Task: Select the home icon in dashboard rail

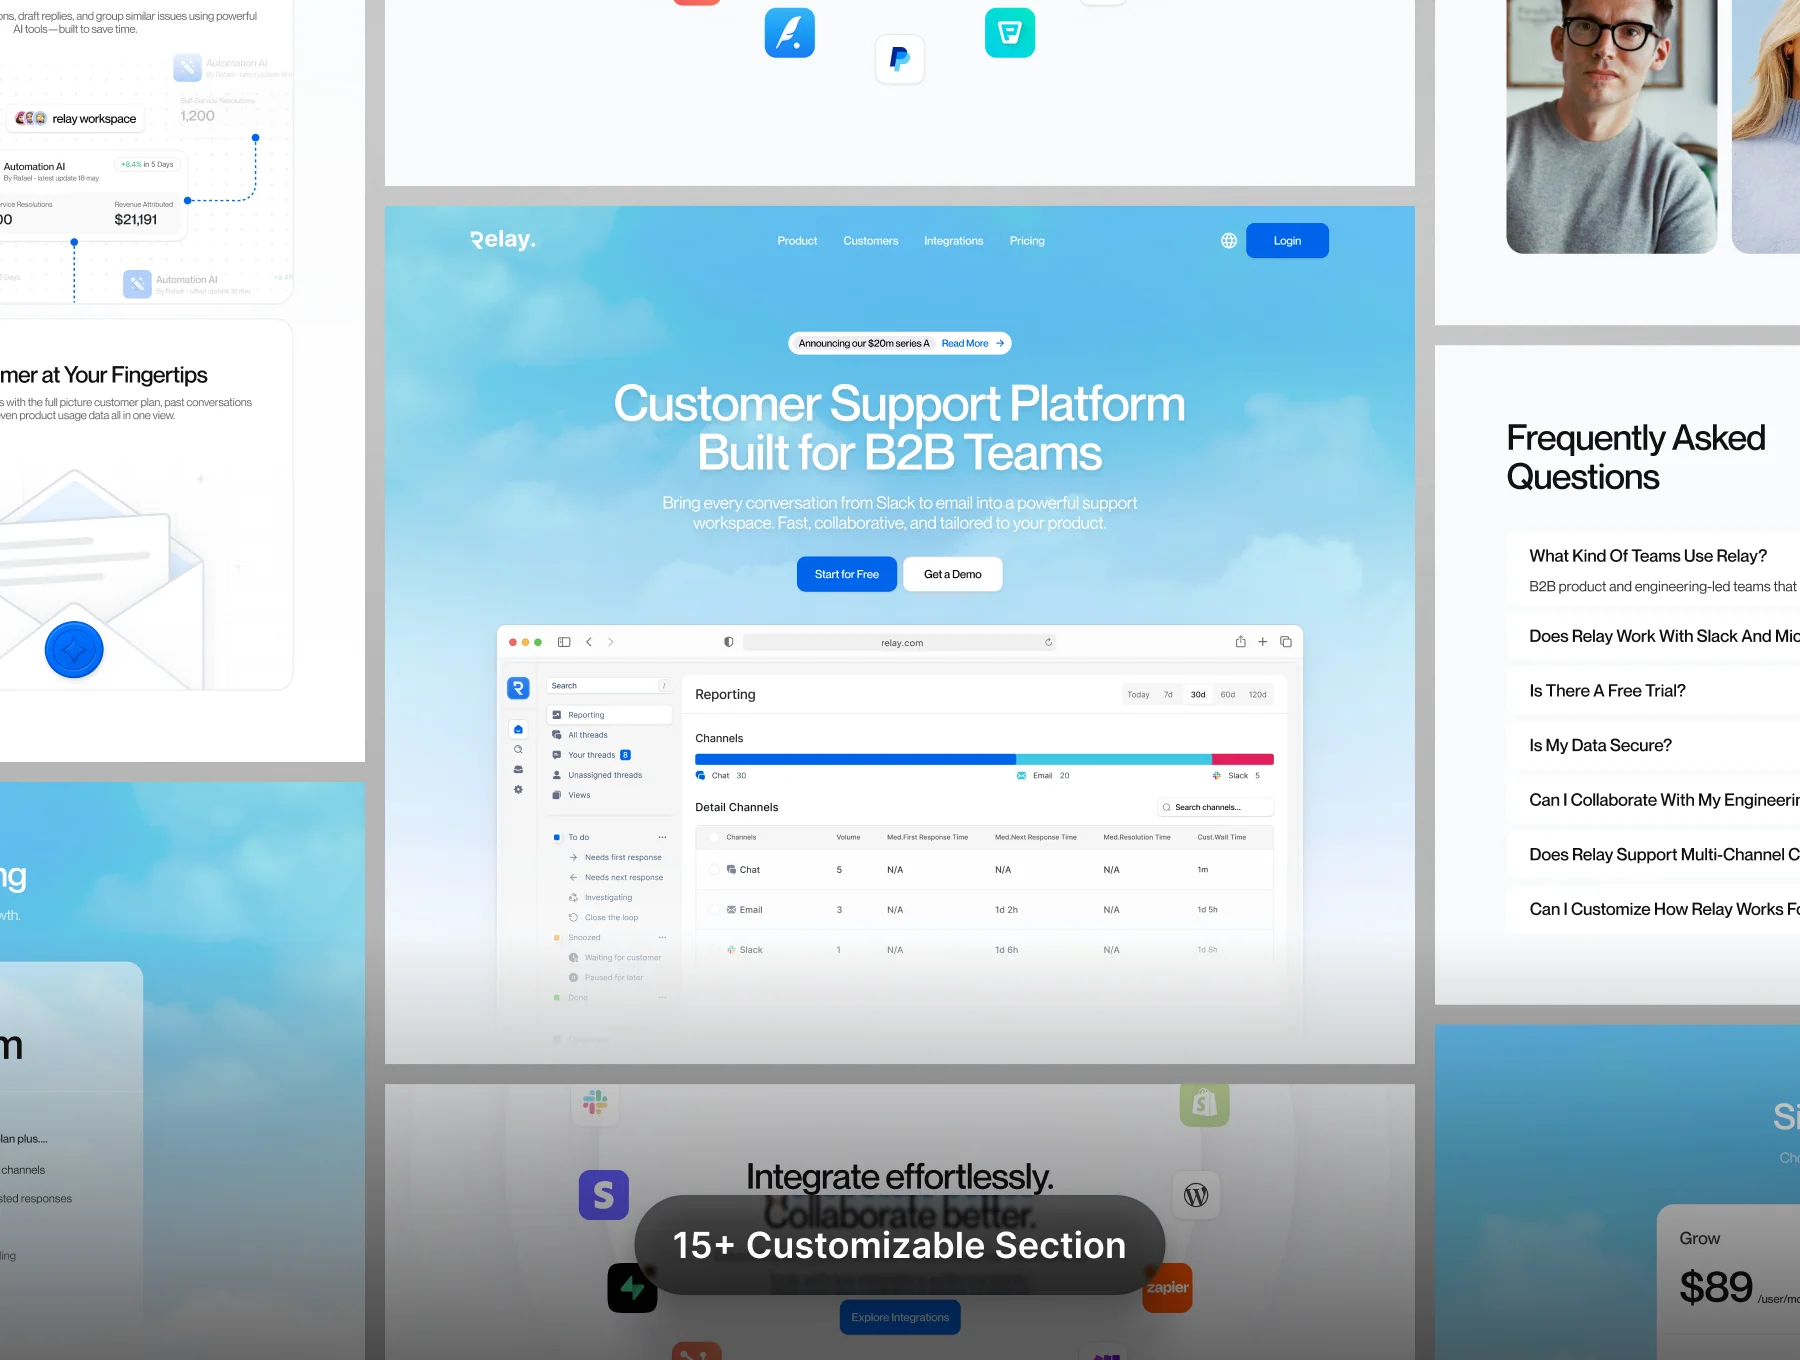Action: coord(518,729)
